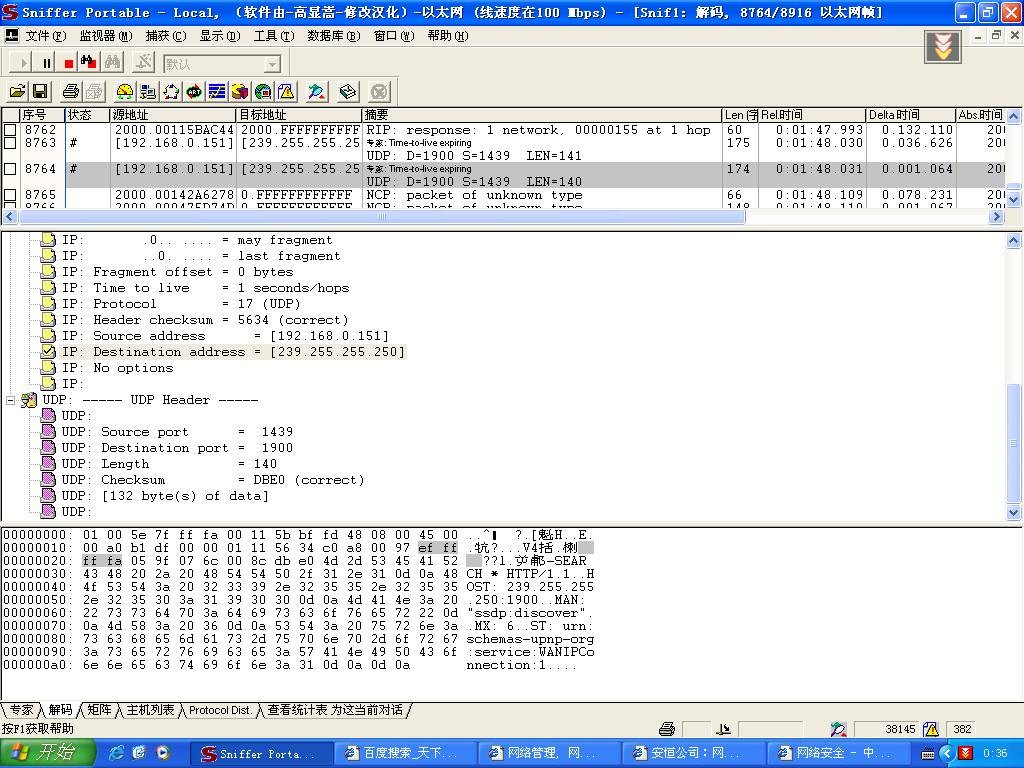
Task: Print with the printer icon
Action: click(x=71, y=92)
